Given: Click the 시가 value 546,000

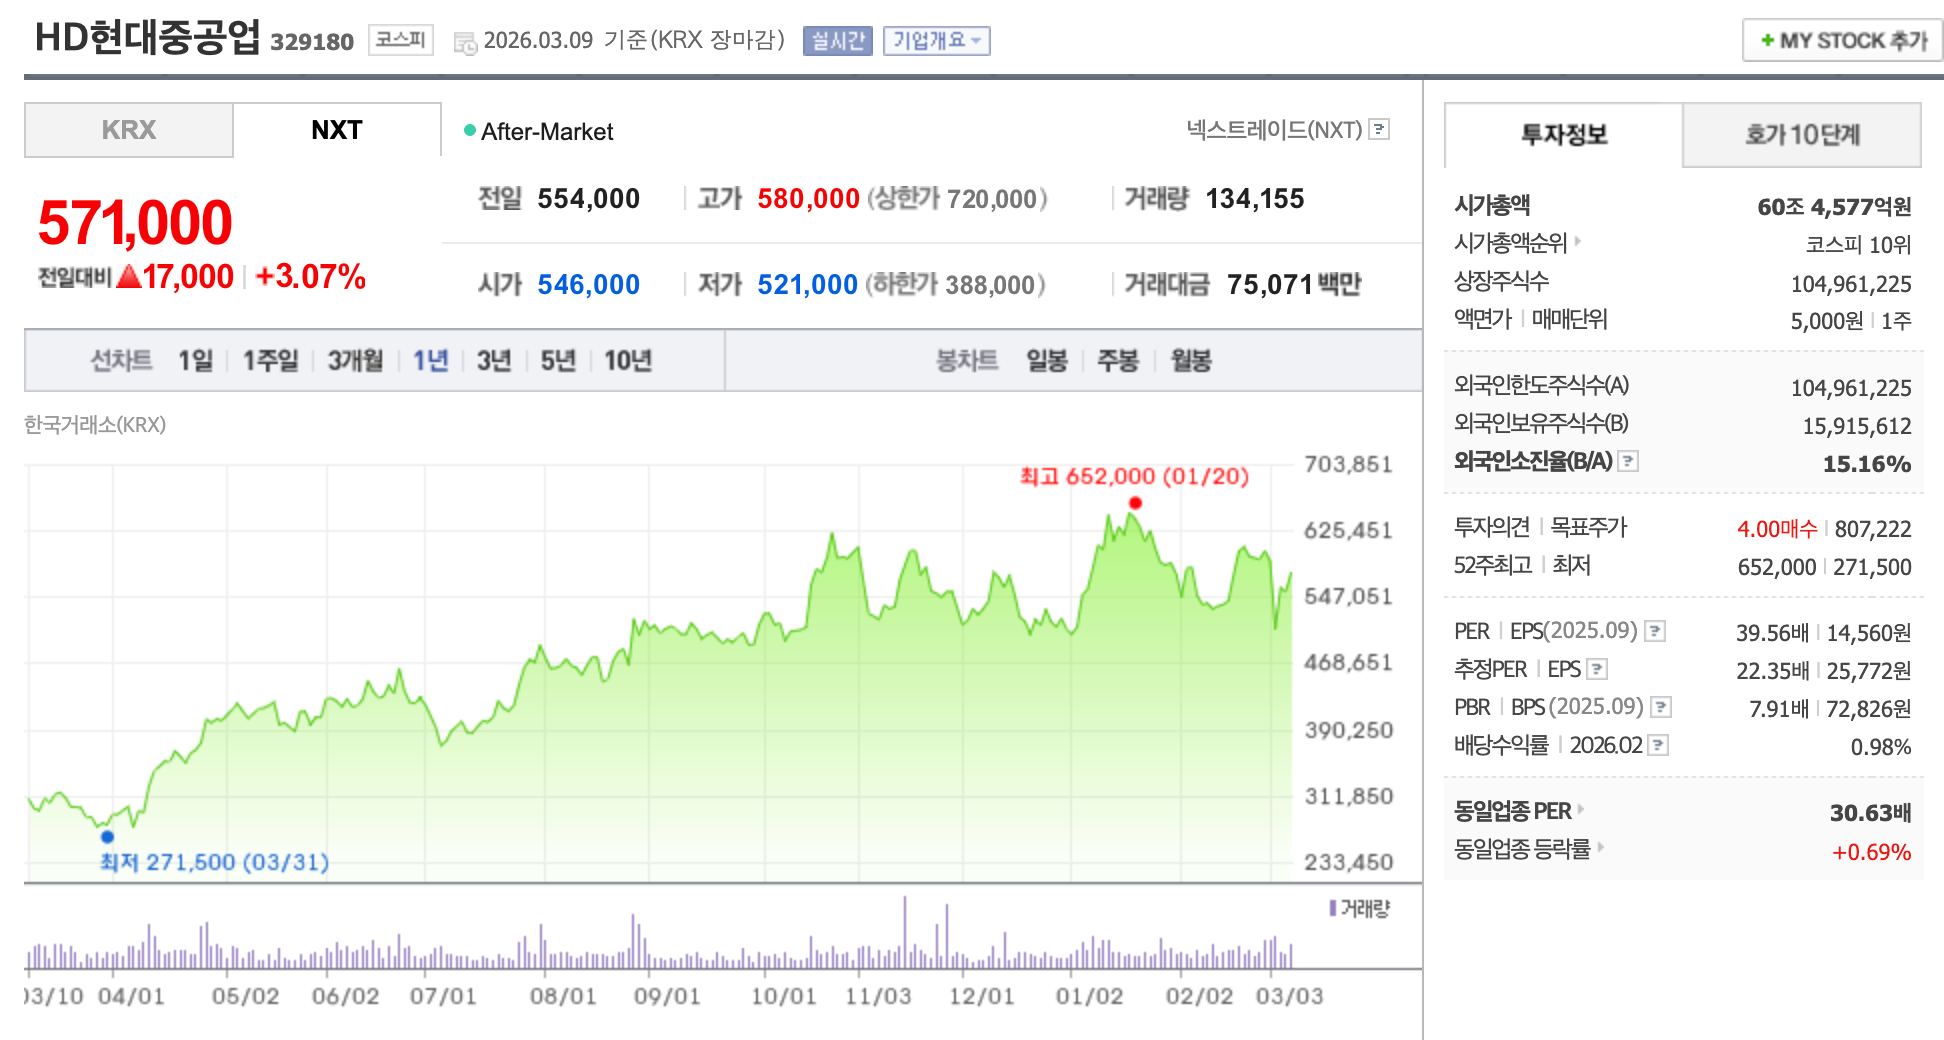Looking at the screenshot, I should pyautogui.click(x=589, y=285).
